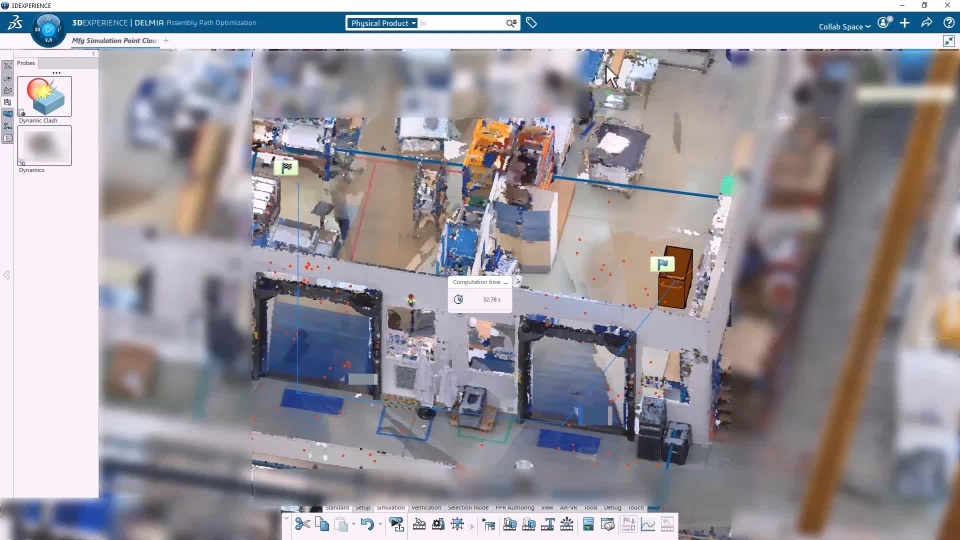
Task: Click the Paste icon in toolbar
Action: tap(342, 524)
